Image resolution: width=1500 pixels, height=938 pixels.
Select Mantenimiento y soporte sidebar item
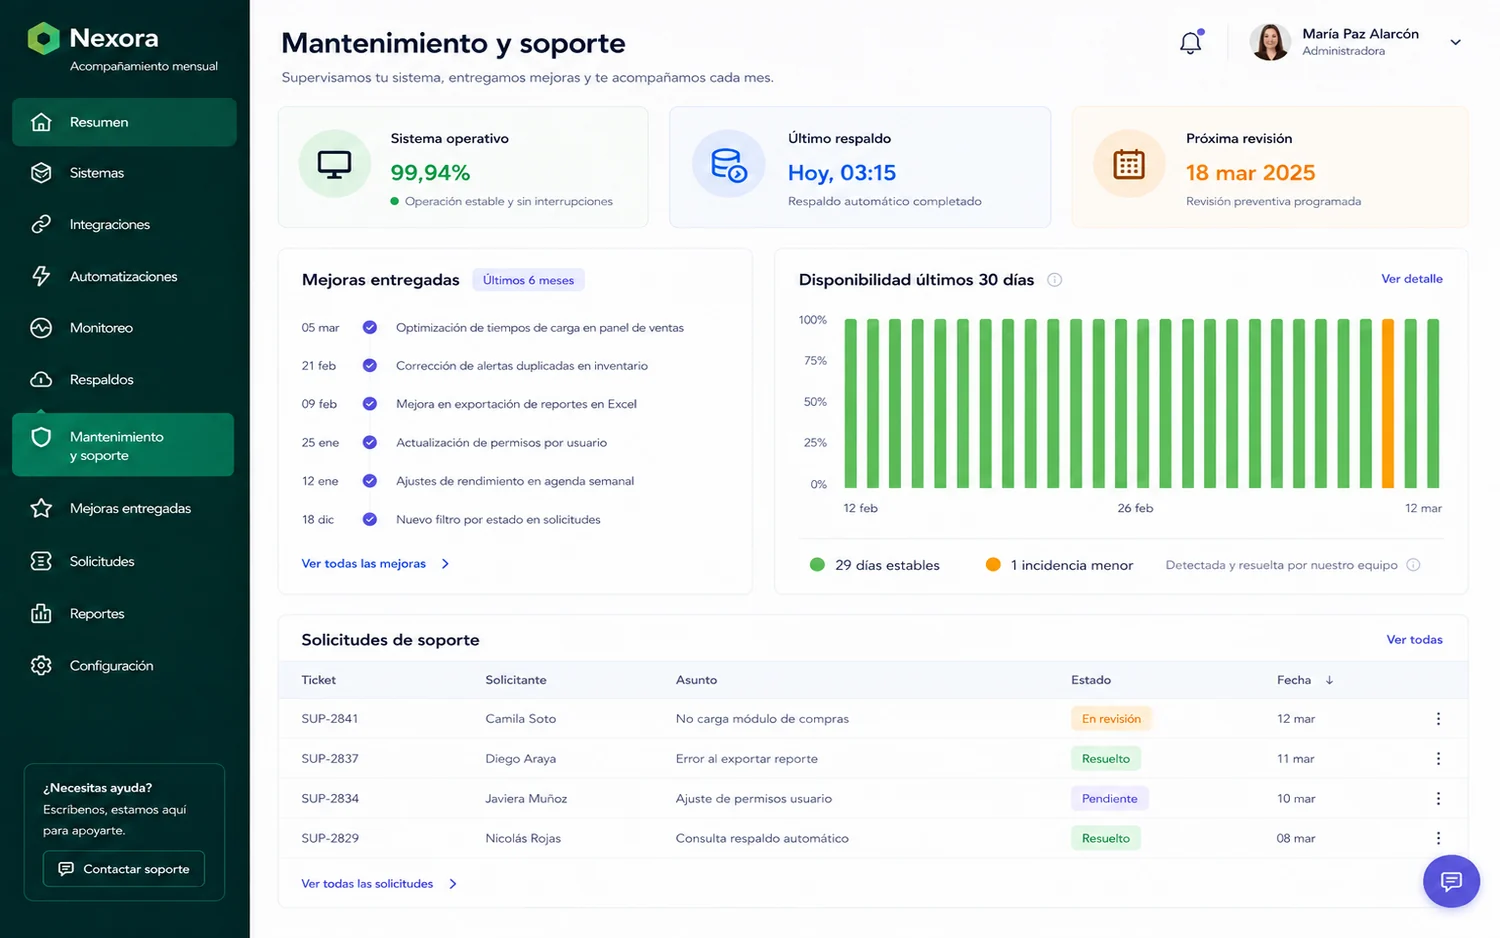(x=123, y=445)
